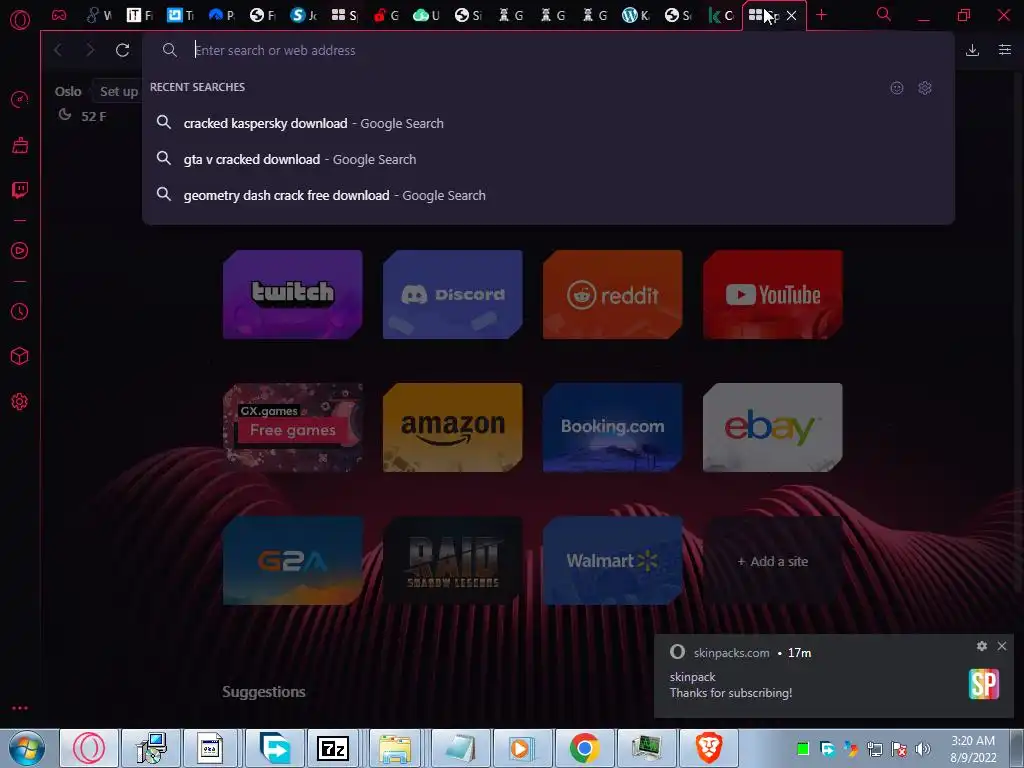Open the ebay speed dial tile
Viewport: 1024px width, 768px height.
pos(773,428)
